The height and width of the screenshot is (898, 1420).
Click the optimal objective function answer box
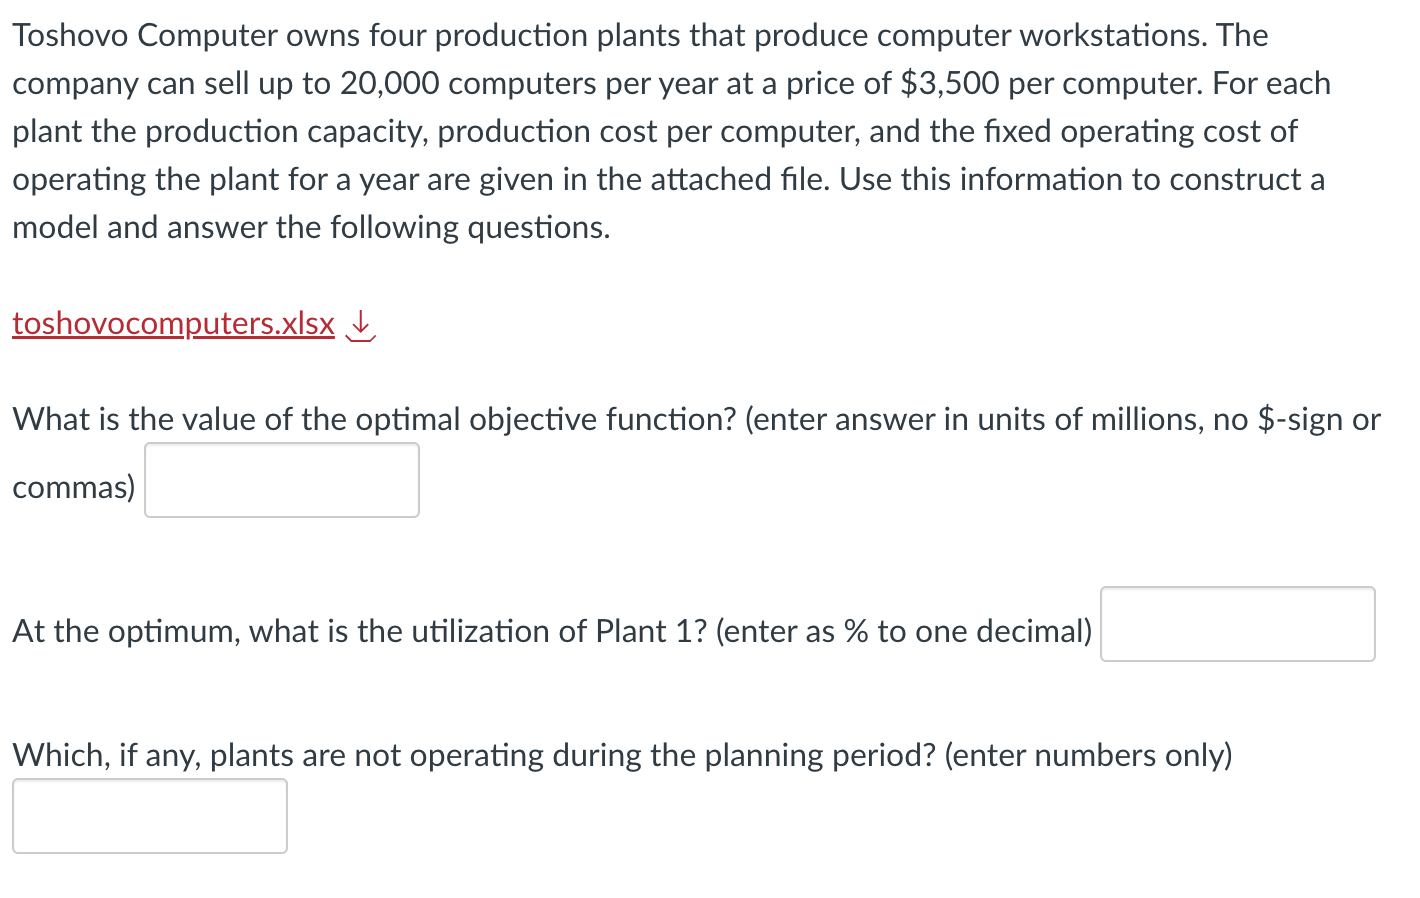pos(281,480)
